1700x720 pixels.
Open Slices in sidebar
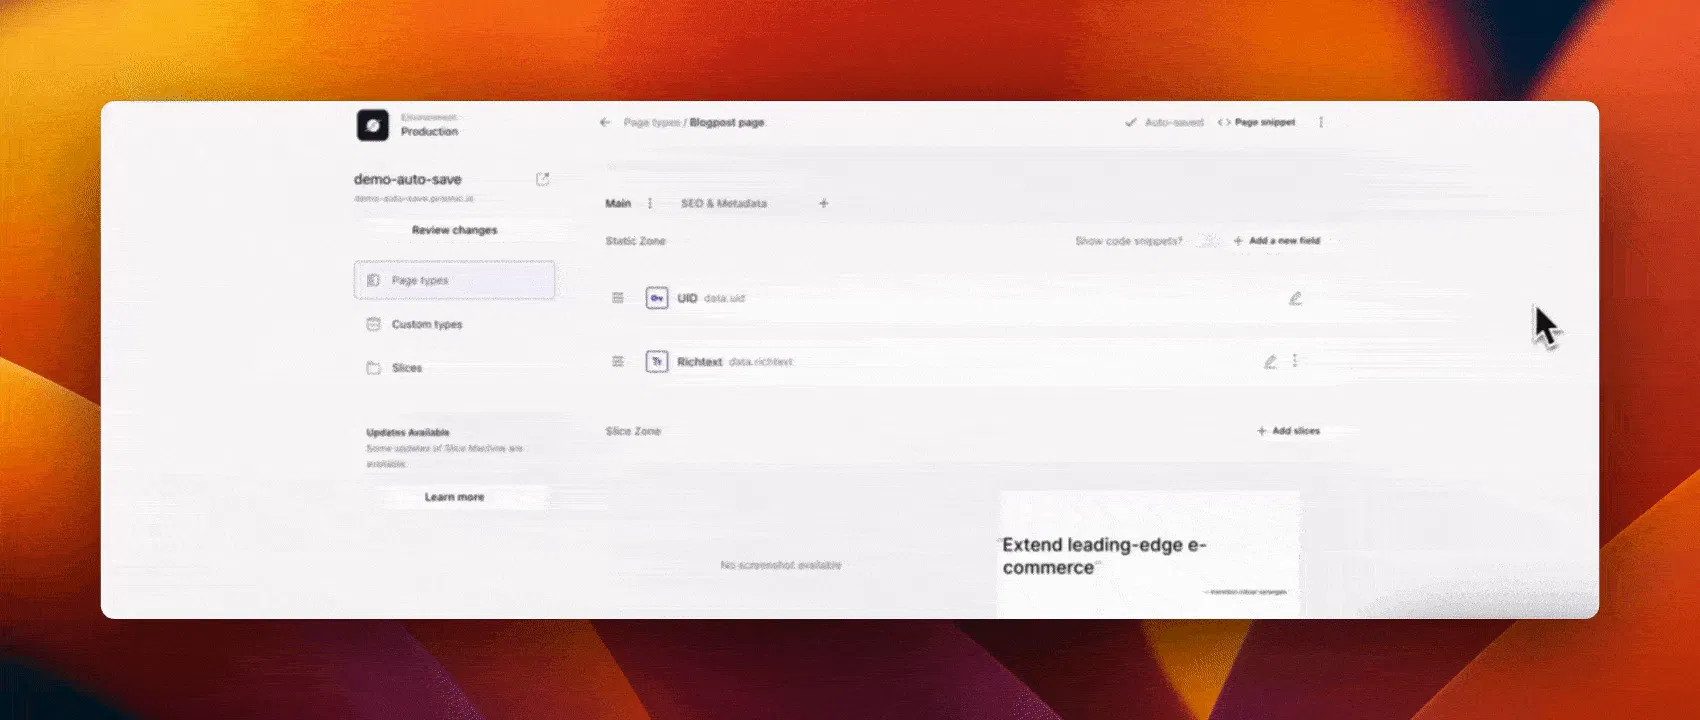click(455, 368)
